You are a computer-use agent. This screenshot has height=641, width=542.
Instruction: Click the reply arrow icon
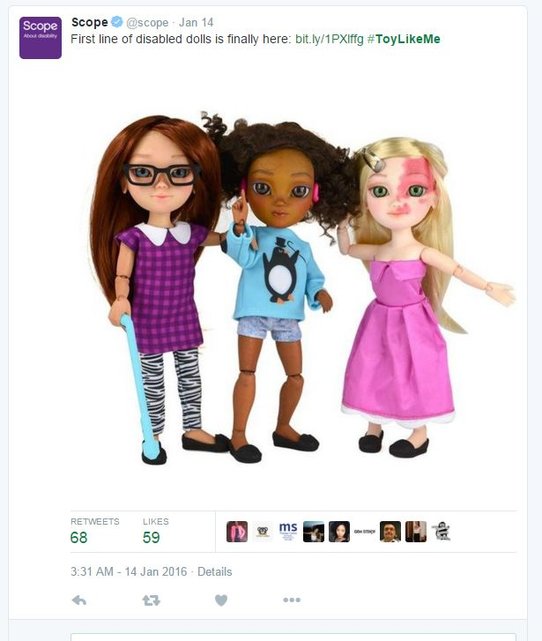click(x=79, y=600)
